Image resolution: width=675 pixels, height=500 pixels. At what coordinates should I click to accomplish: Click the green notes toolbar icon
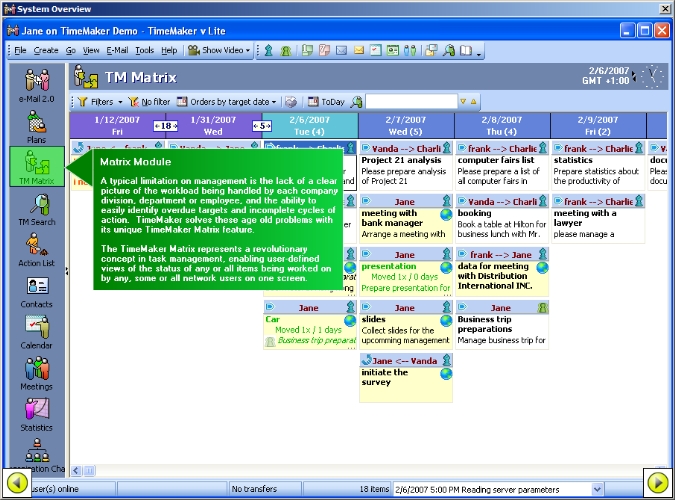[x=307, y=51]
